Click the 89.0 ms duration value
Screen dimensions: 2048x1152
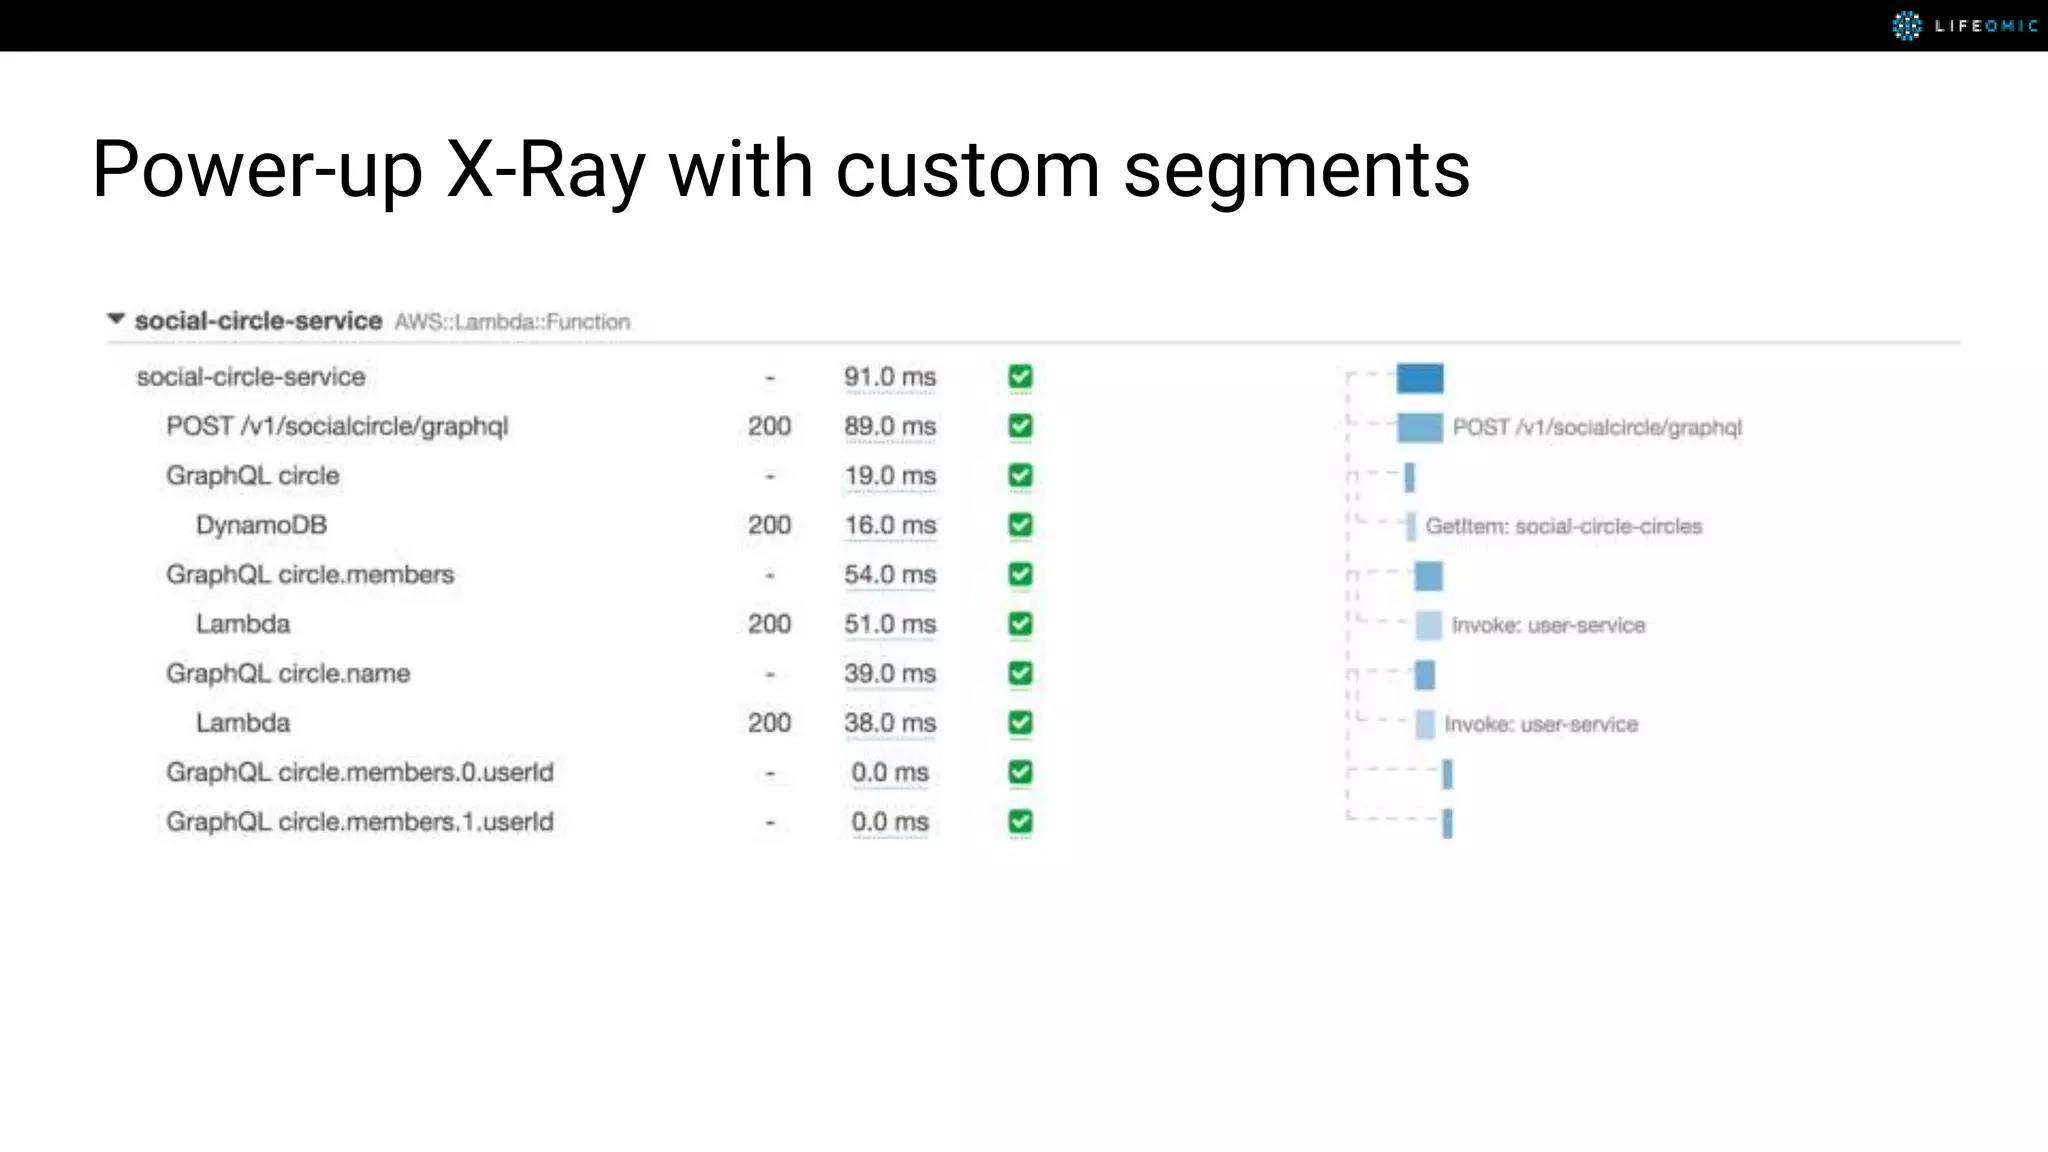[889, 427]
